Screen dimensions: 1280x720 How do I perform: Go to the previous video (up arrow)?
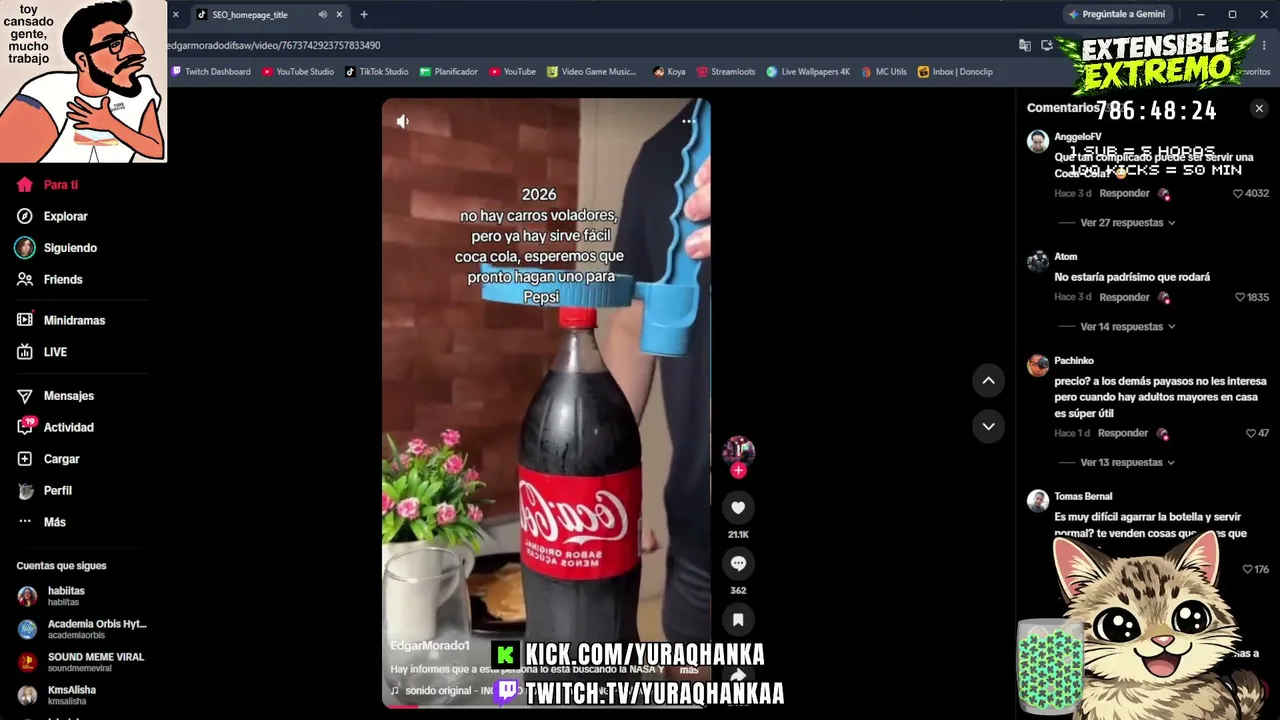tap(988, 380)
